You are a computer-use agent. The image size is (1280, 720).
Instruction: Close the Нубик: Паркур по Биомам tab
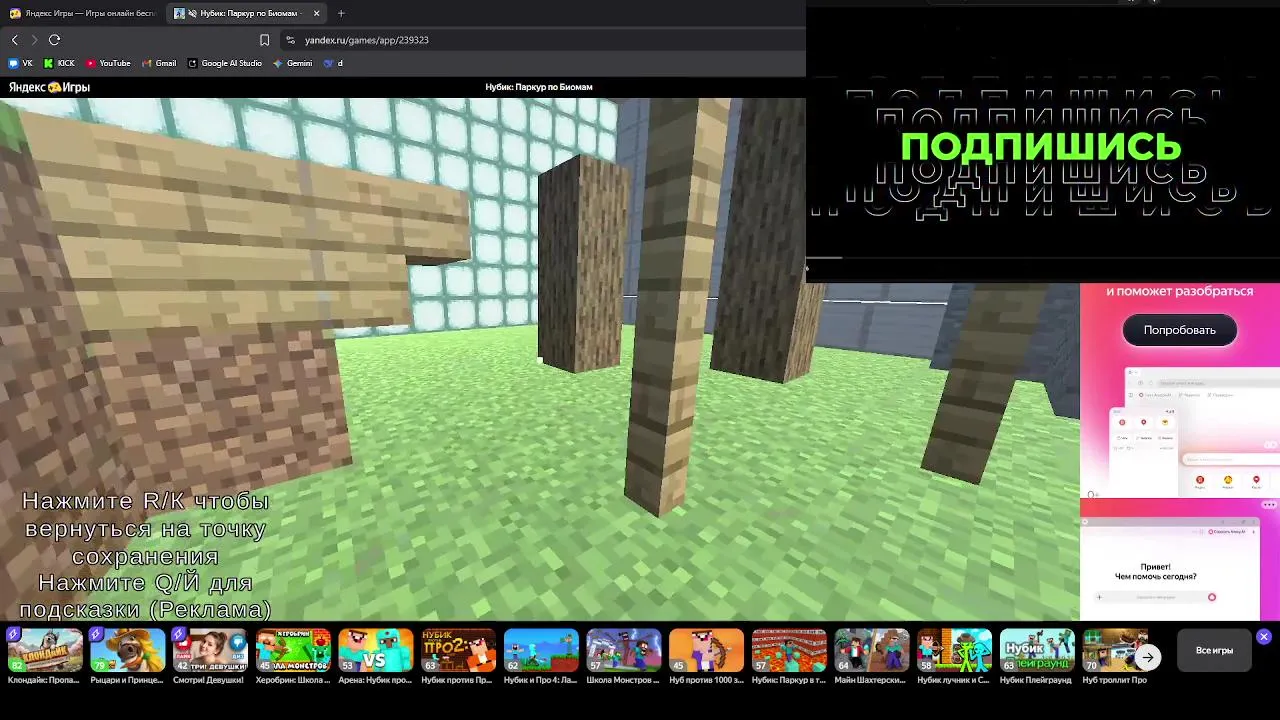[317, 13]
